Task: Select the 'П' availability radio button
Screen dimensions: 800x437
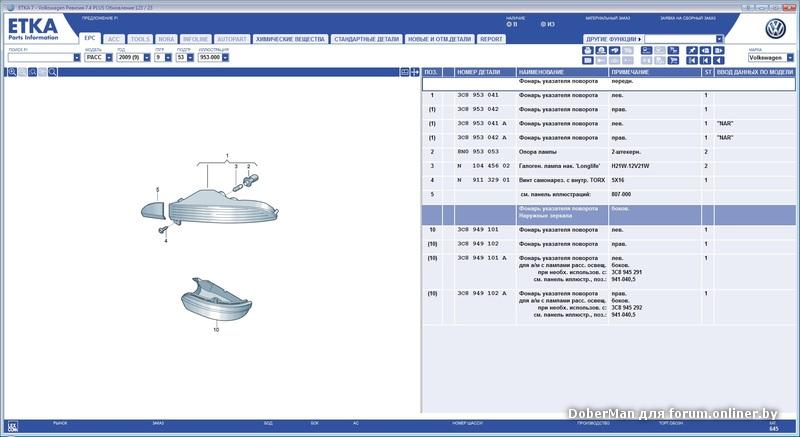Action: 509,24
